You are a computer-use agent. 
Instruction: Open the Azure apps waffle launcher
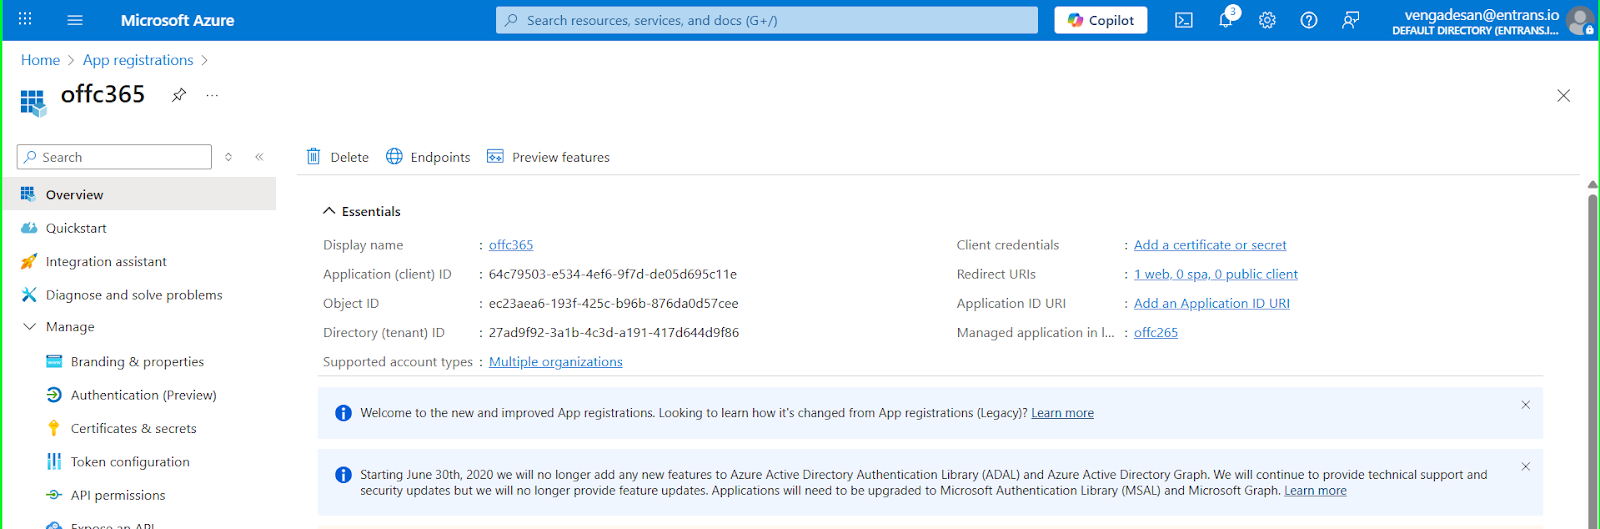coord(25,19)
